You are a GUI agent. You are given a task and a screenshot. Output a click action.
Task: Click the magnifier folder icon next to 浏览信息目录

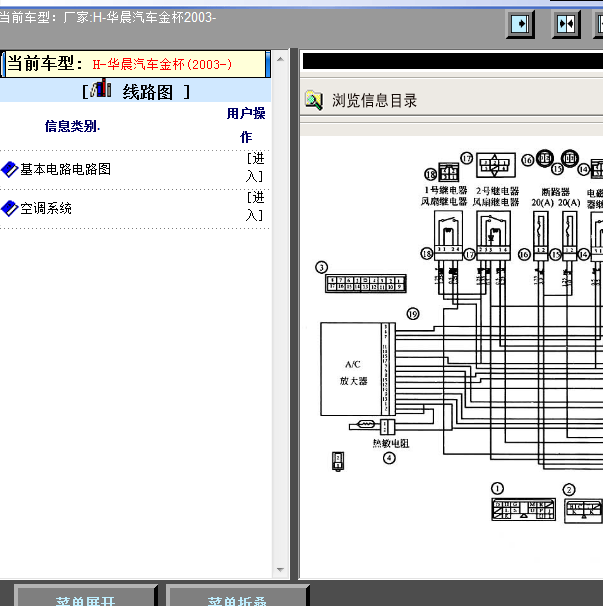pos(314,100)
